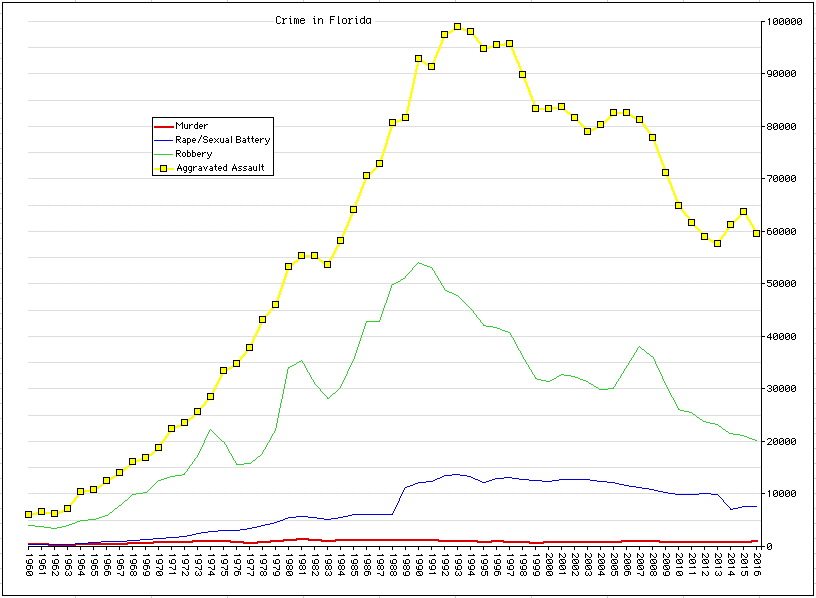Click the last Aggravated Assault marker at 2016
This screenshot has height=598, width=816.
[756, 233]
